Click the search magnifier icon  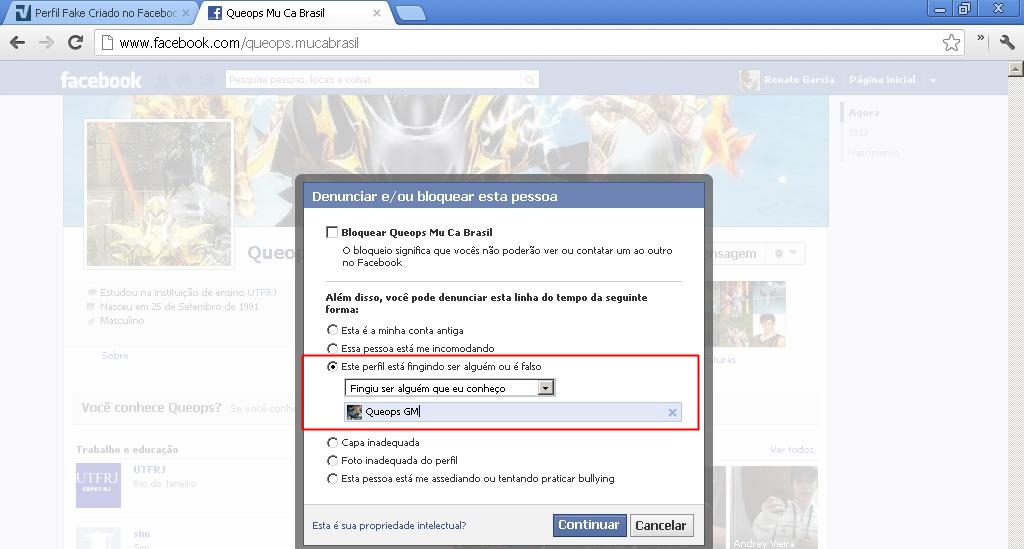click(x=530, y=80)
